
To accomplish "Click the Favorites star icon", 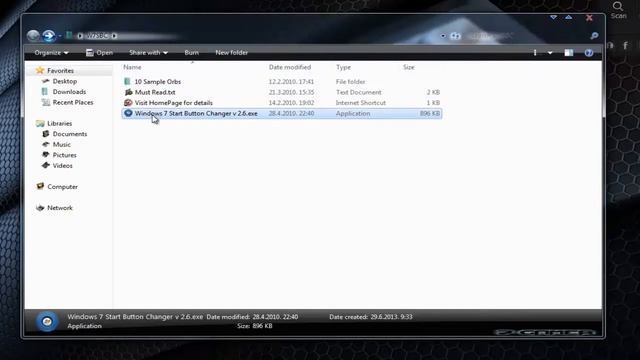I will click(x=40, y=70).
